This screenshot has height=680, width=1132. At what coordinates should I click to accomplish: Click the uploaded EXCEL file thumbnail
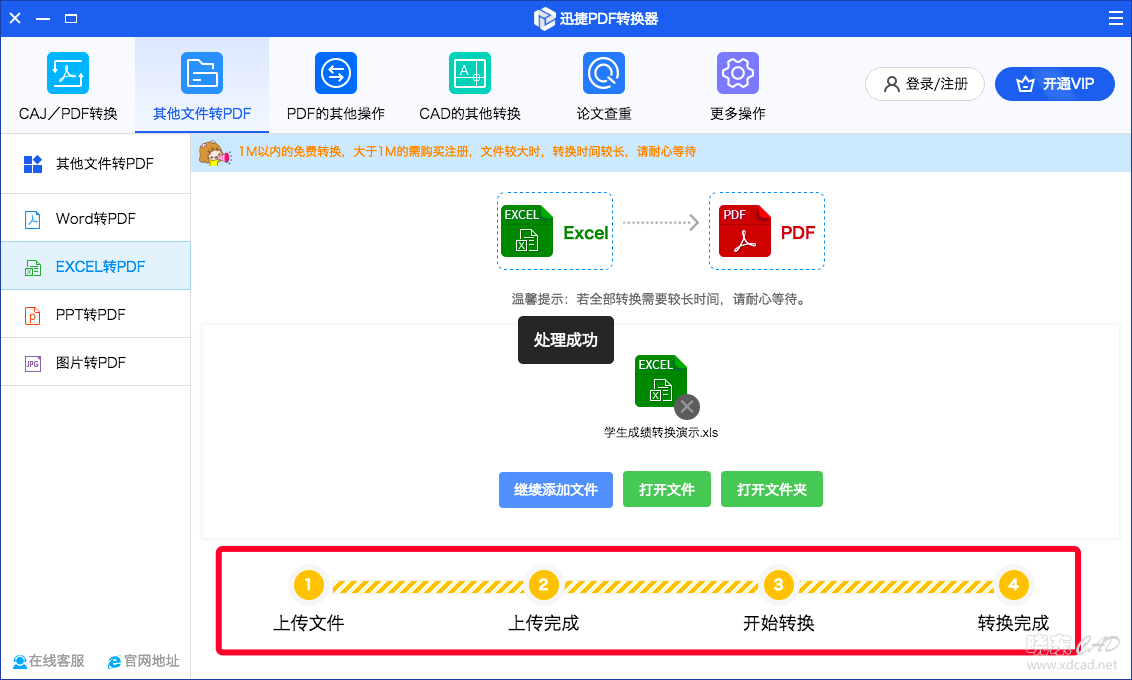click(x=661, y=381)
